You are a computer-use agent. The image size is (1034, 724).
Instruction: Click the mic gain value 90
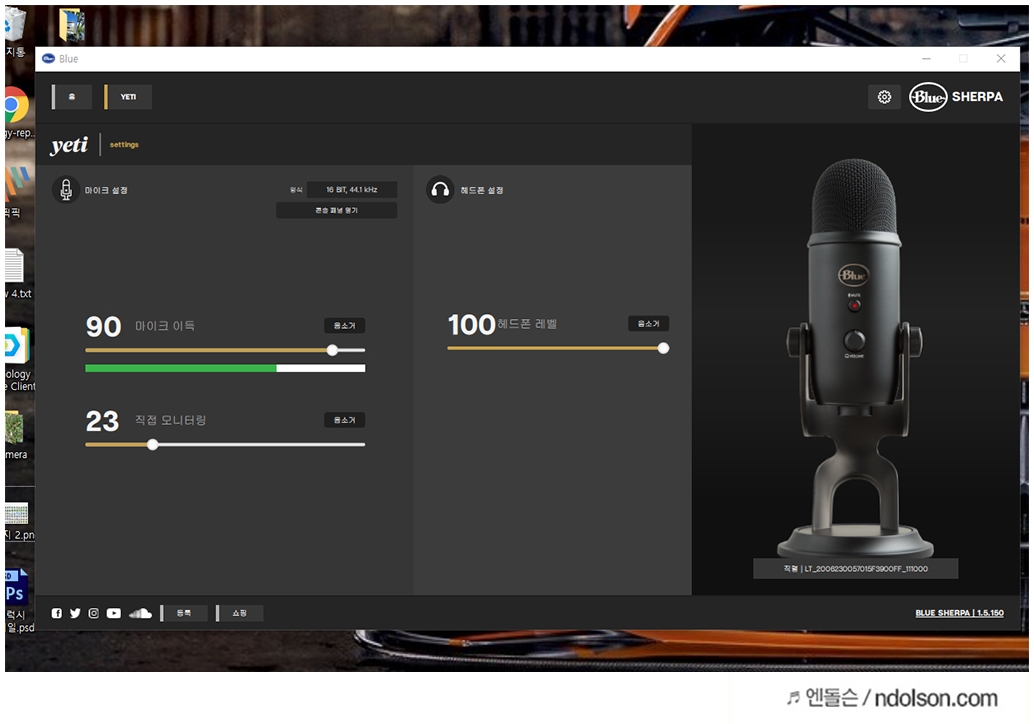(104, 326)
